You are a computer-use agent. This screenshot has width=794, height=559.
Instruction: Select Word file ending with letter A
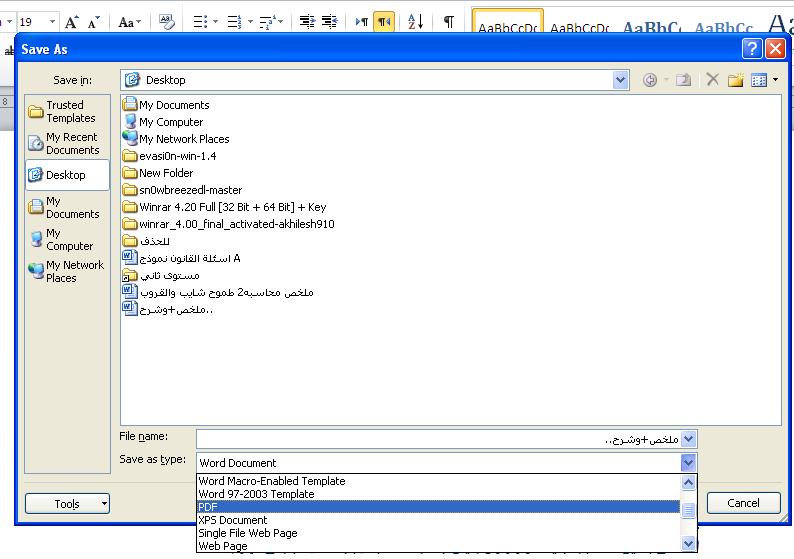182,258
